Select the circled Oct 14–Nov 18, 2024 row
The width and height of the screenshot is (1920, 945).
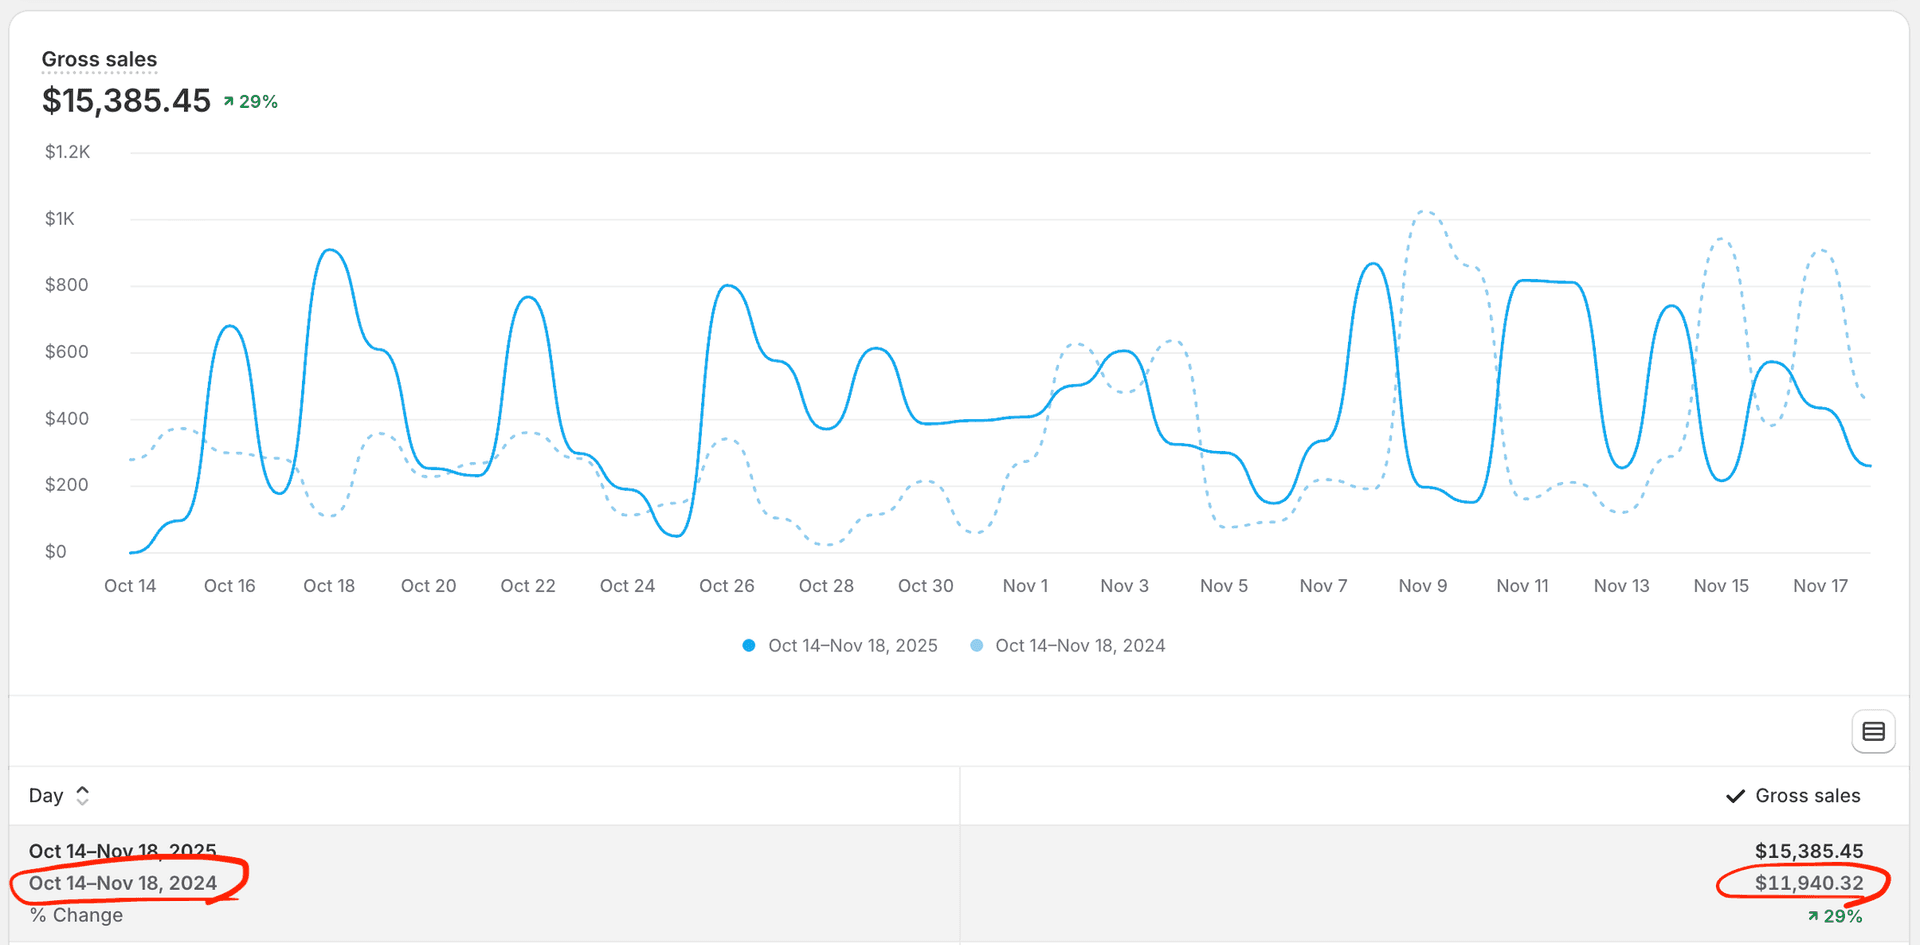pos(122,883)
